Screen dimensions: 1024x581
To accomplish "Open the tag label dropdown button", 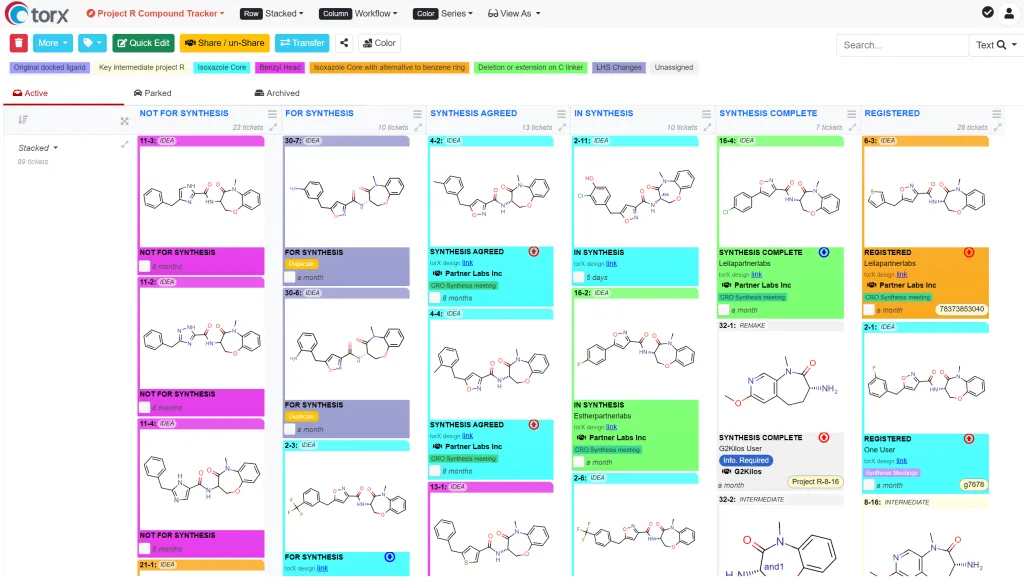I will pyautogui.click(x=91, y=43).
